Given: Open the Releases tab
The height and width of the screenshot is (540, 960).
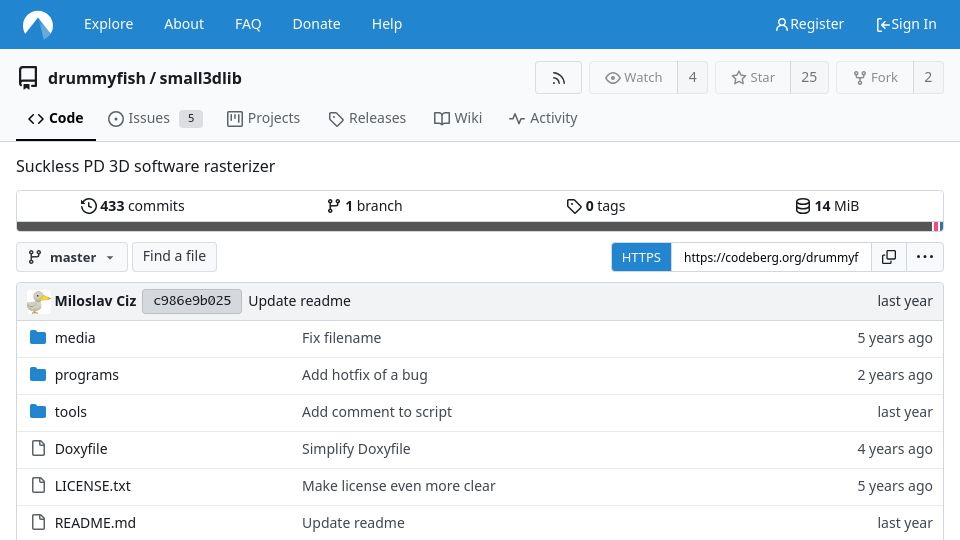Looking at the screenshot, I should click(x=367, y=118).
